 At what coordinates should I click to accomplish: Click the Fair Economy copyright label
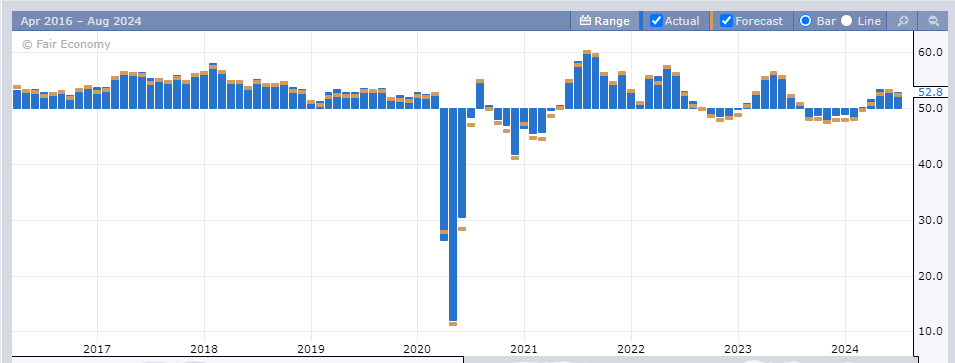(66, 44)
